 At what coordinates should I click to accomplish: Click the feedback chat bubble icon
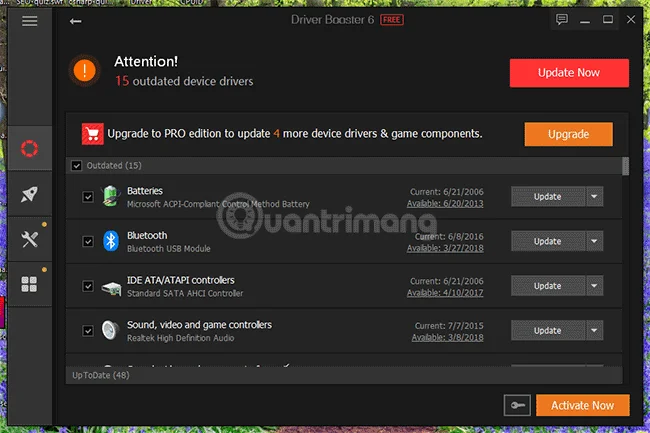click(x=562, y=19)
